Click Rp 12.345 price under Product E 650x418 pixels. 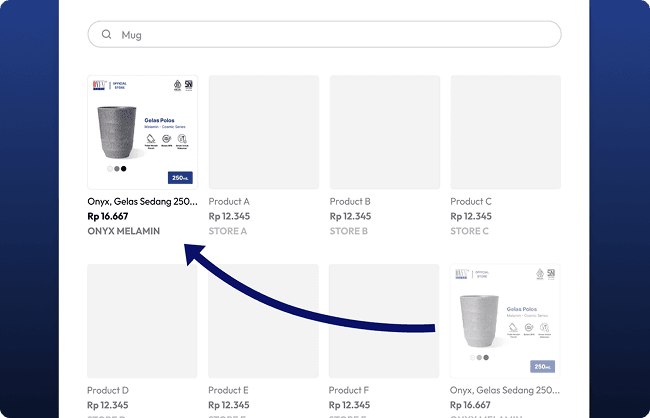pyautogui.click(x=229, y=405)
